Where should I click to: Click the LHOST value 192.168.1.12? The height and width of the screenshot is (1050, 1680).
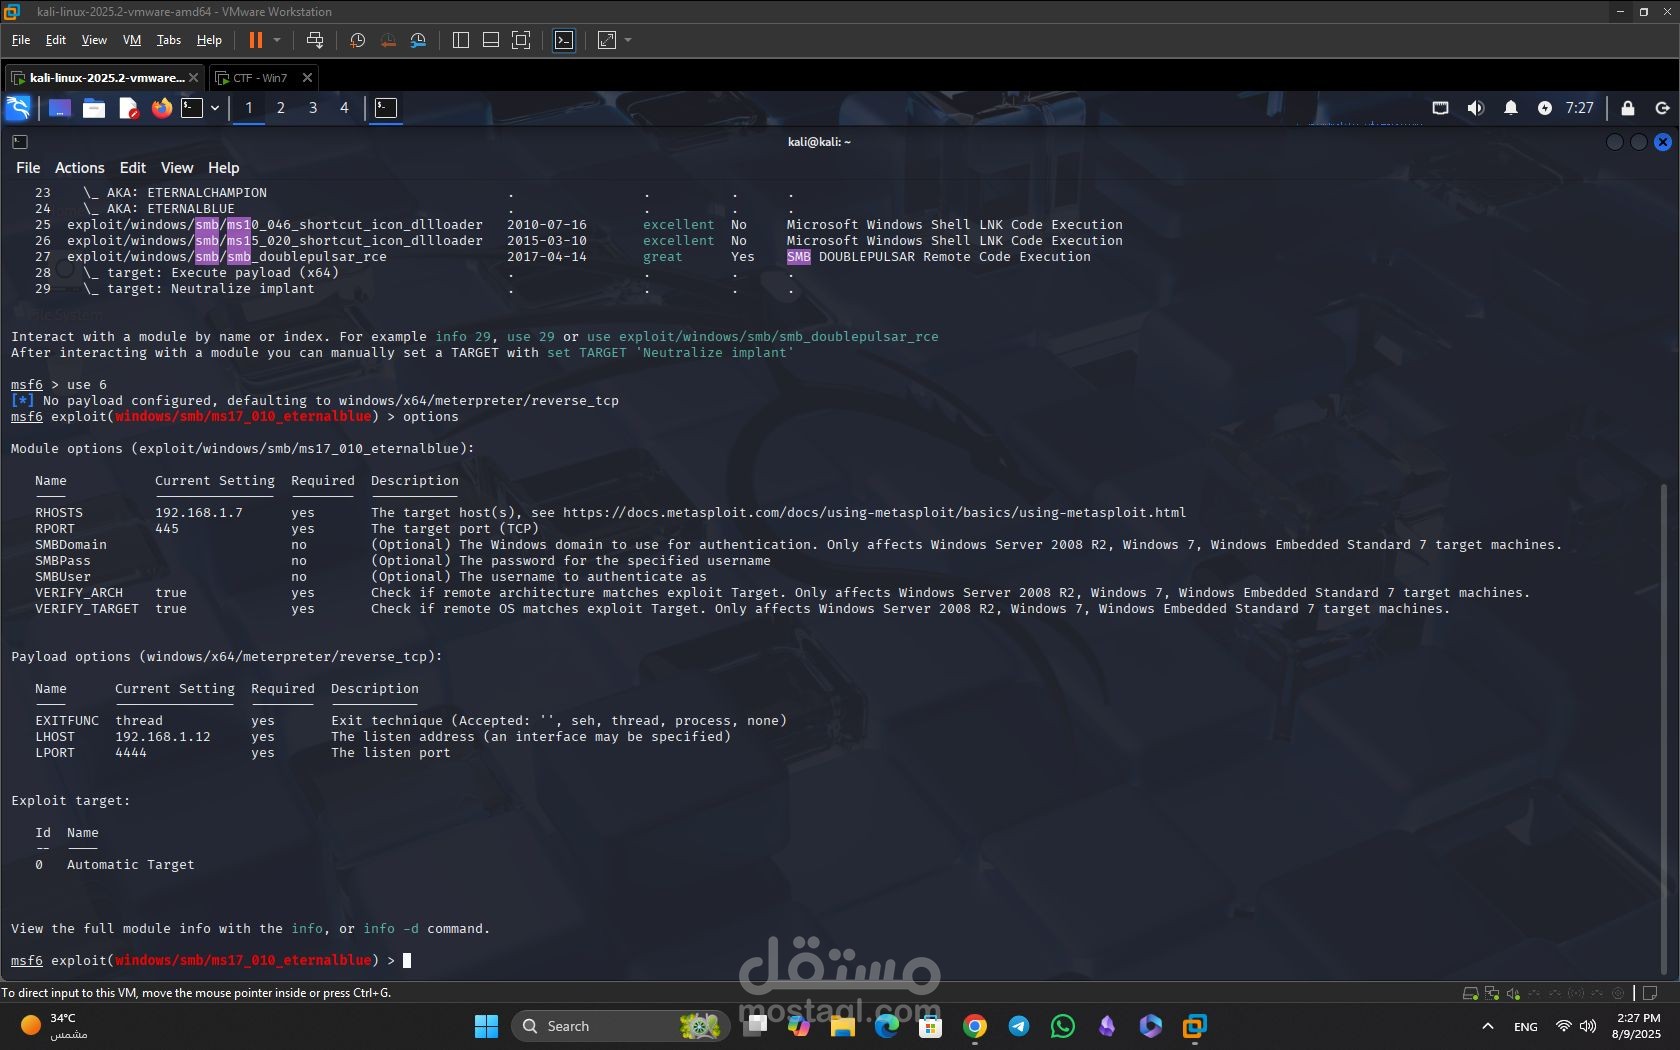[163, 737]
